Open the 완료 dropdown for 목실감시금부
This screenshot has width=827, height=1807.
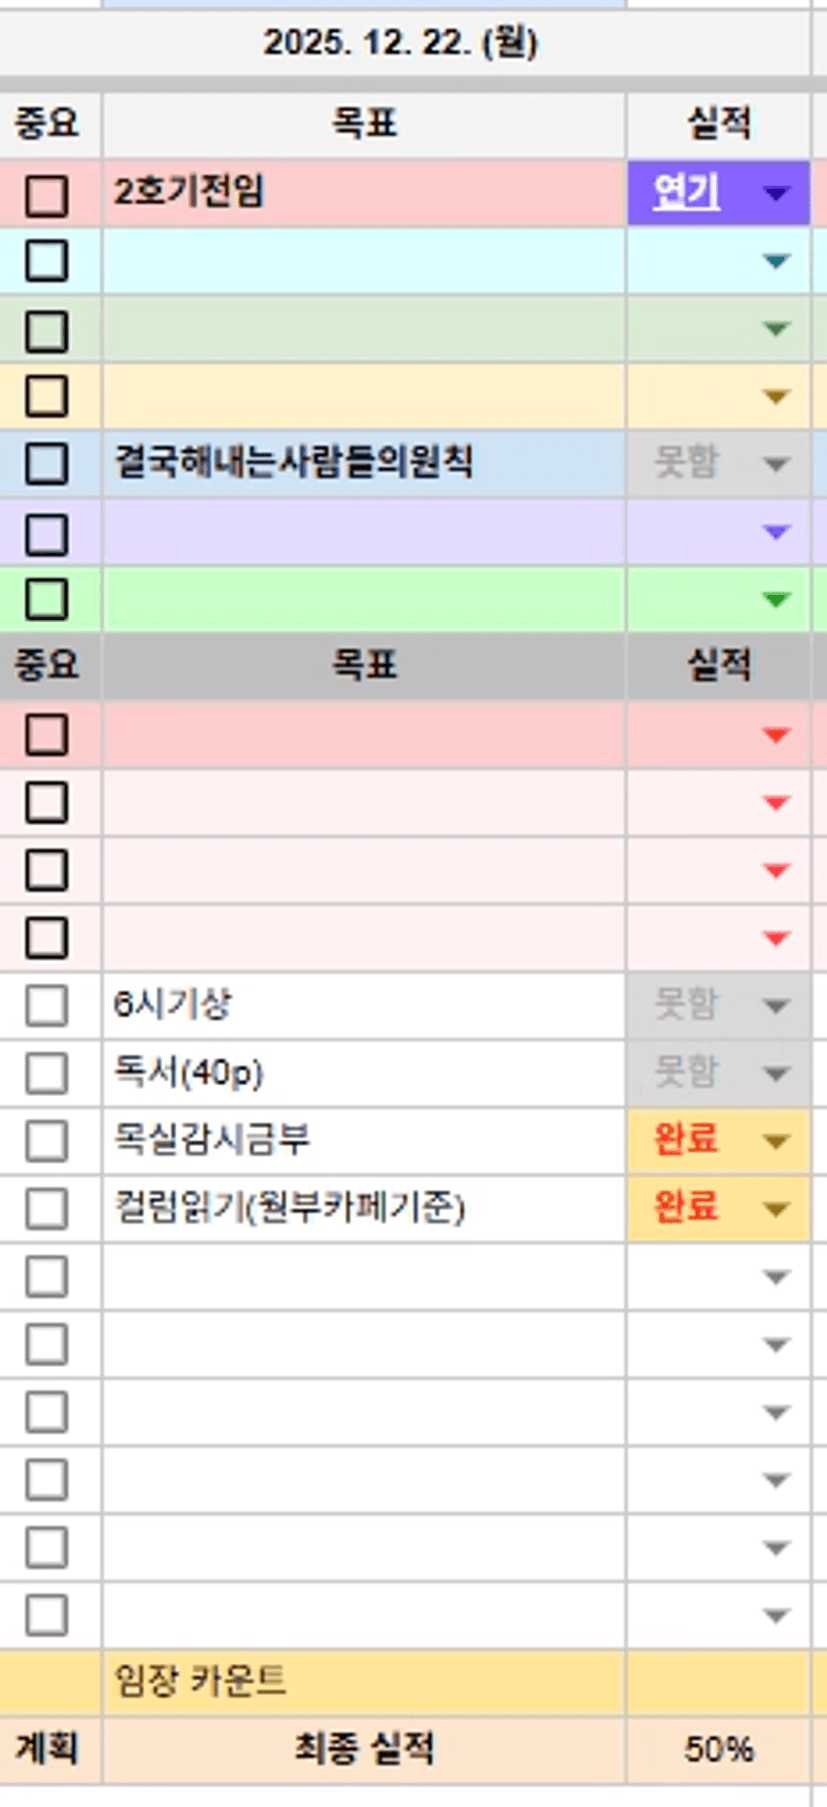point(777,1141)
